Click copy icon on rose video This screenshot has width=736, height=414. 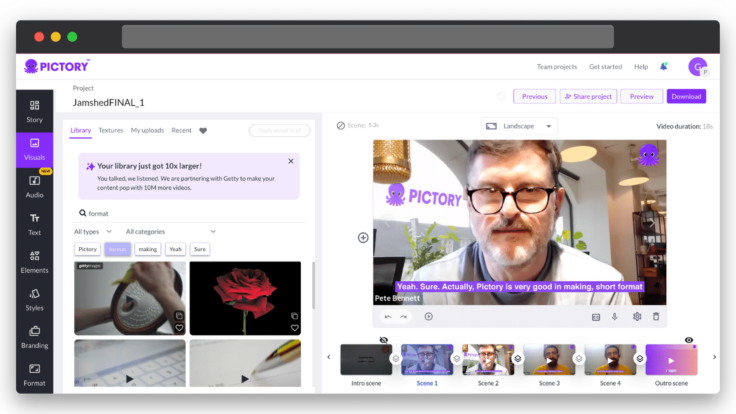(294, 316)
